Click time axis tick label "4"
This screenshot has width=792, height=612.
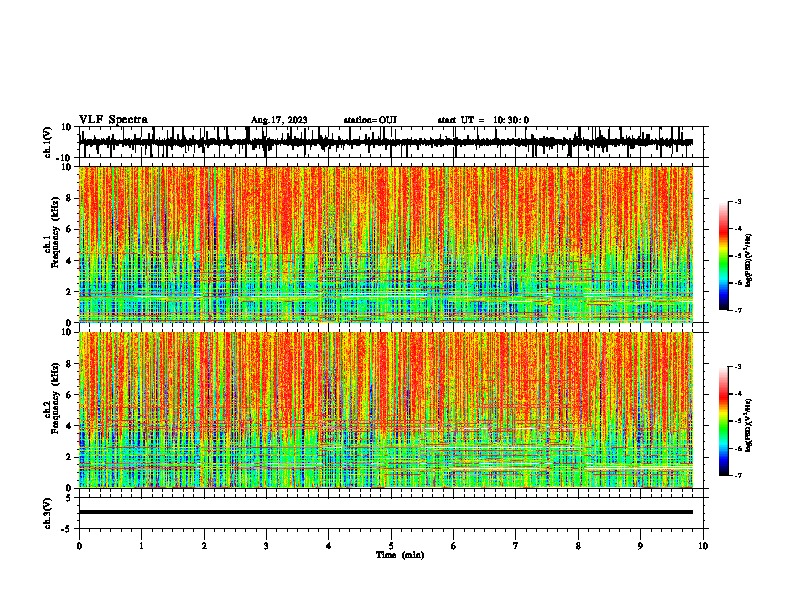point(329,546)
